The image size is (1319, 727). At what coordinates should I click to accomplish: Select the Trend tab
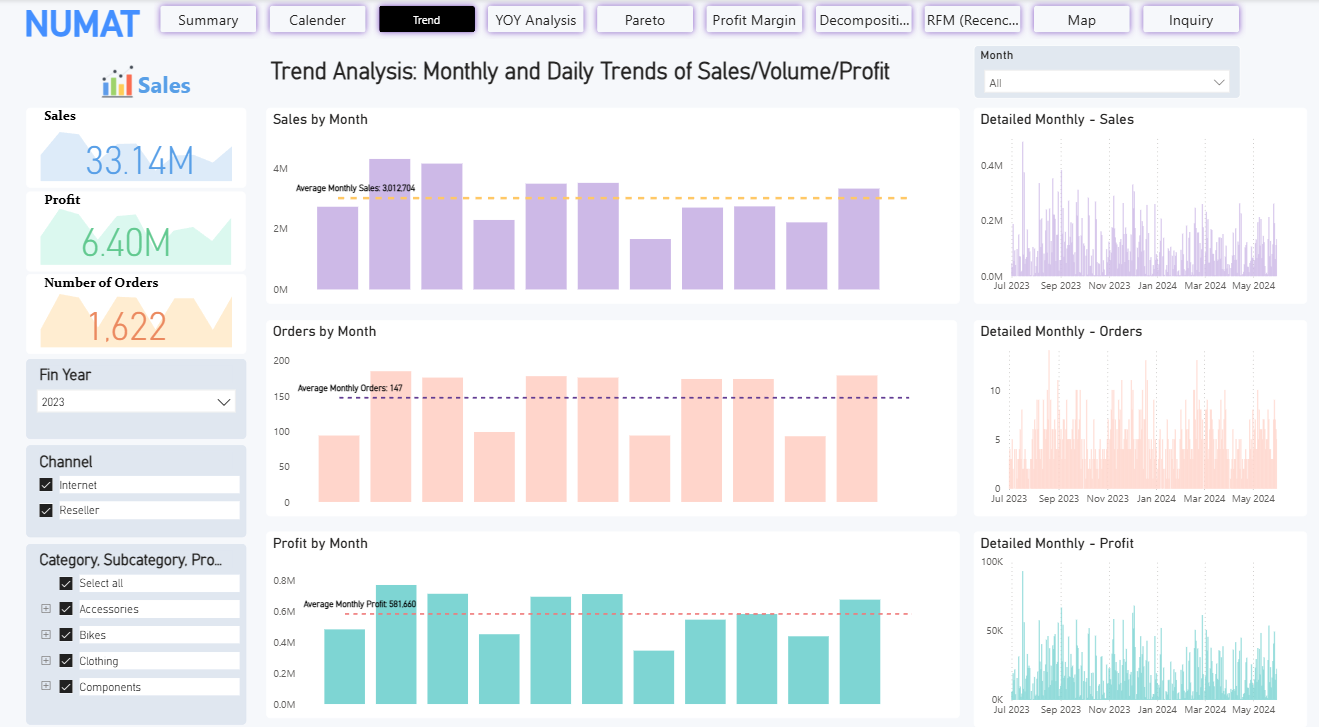tap(426, 19)
